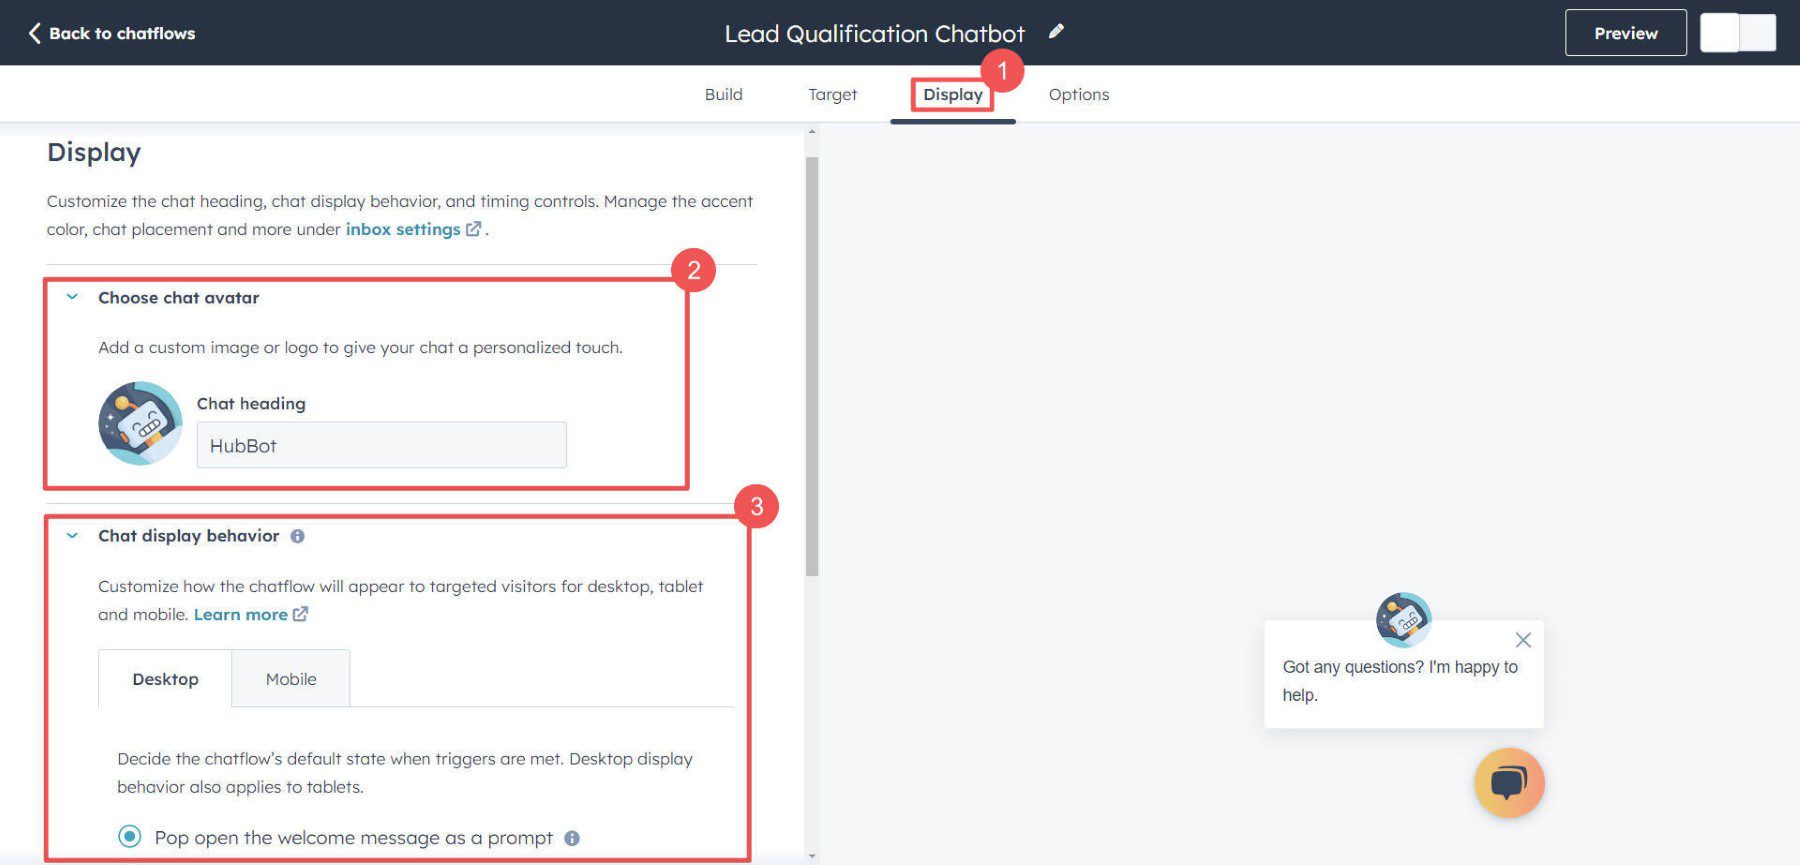Switch to the Build tab

(723, 94)
